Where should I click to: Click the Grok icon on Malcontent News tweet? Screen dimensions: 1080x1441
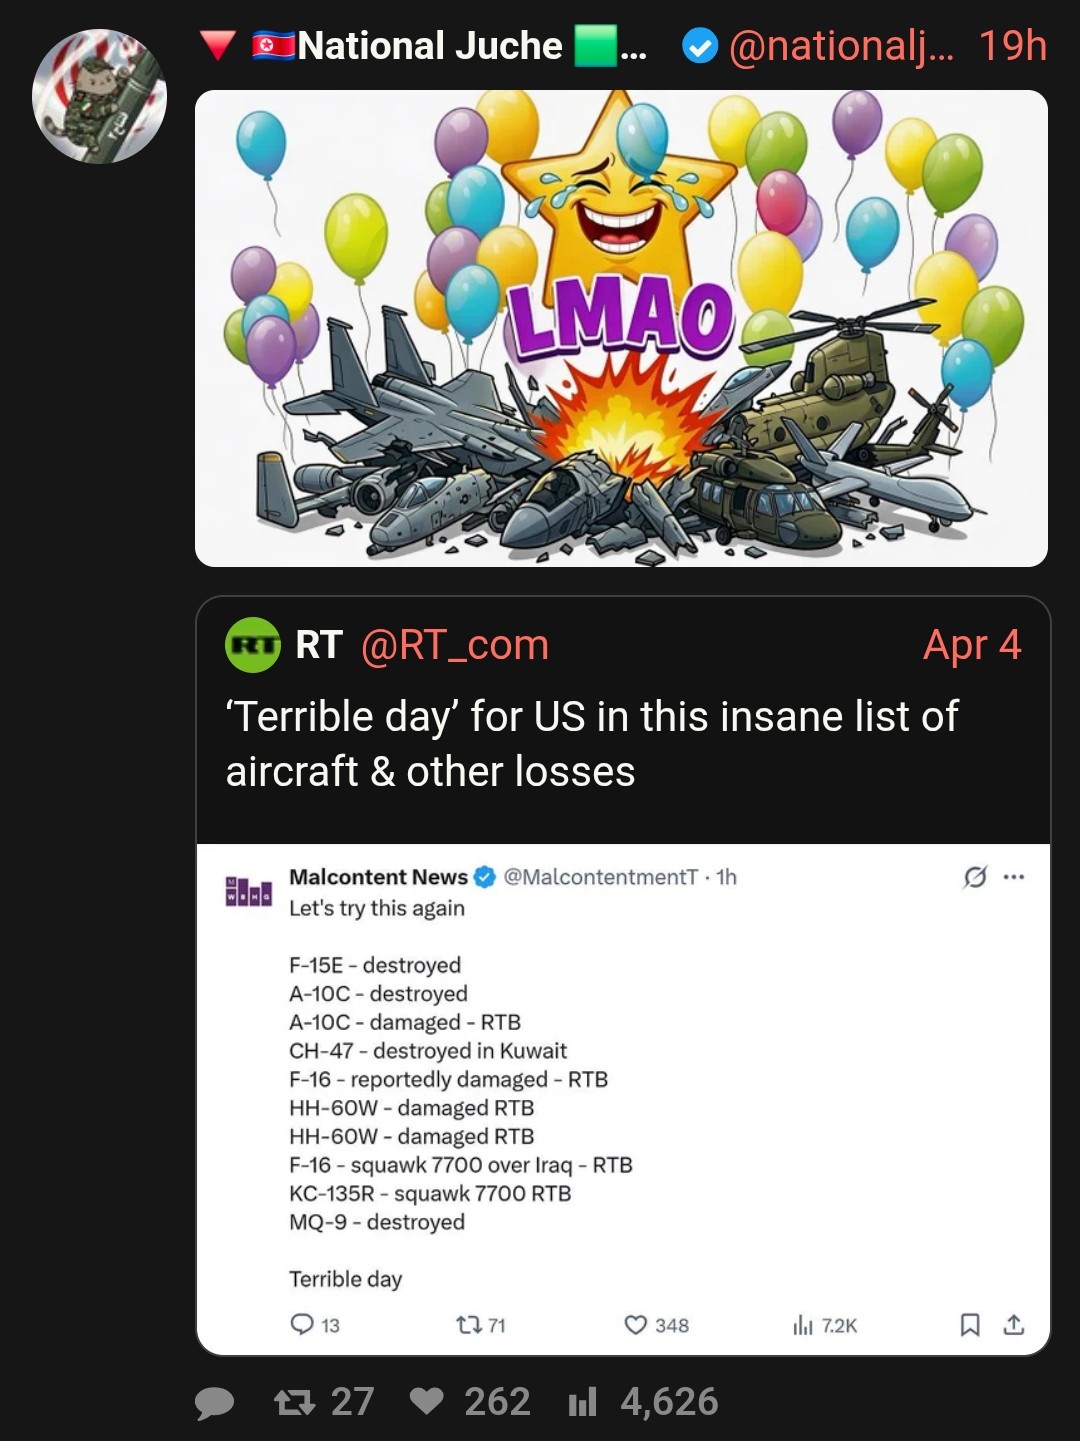(974, 877)
